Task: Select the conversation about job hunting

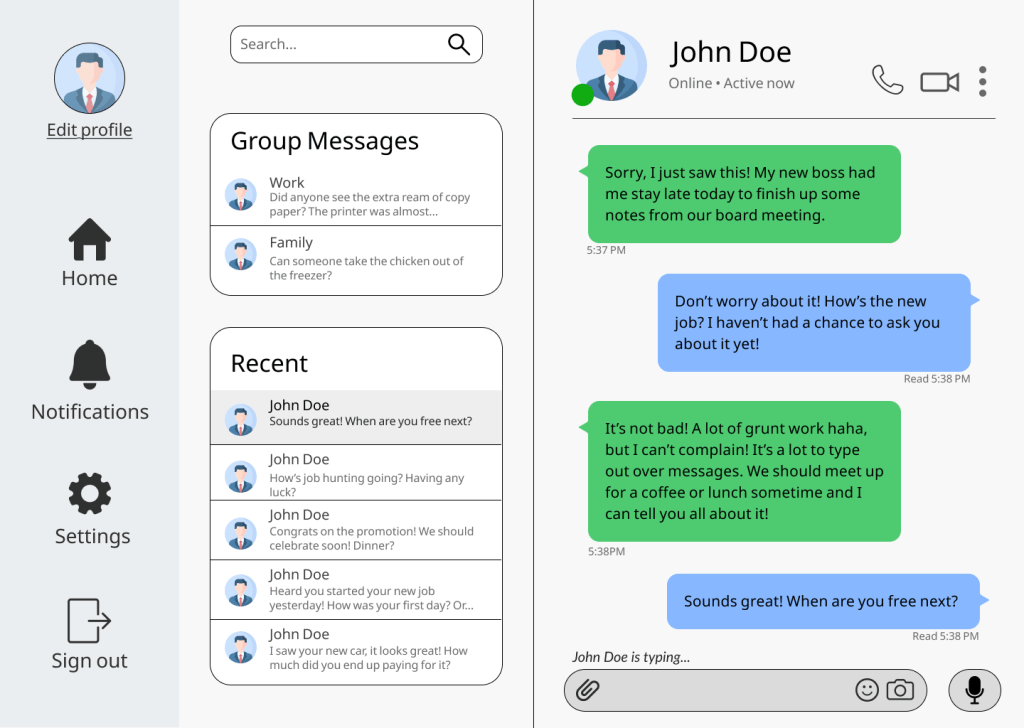Action: click(356, 472)
